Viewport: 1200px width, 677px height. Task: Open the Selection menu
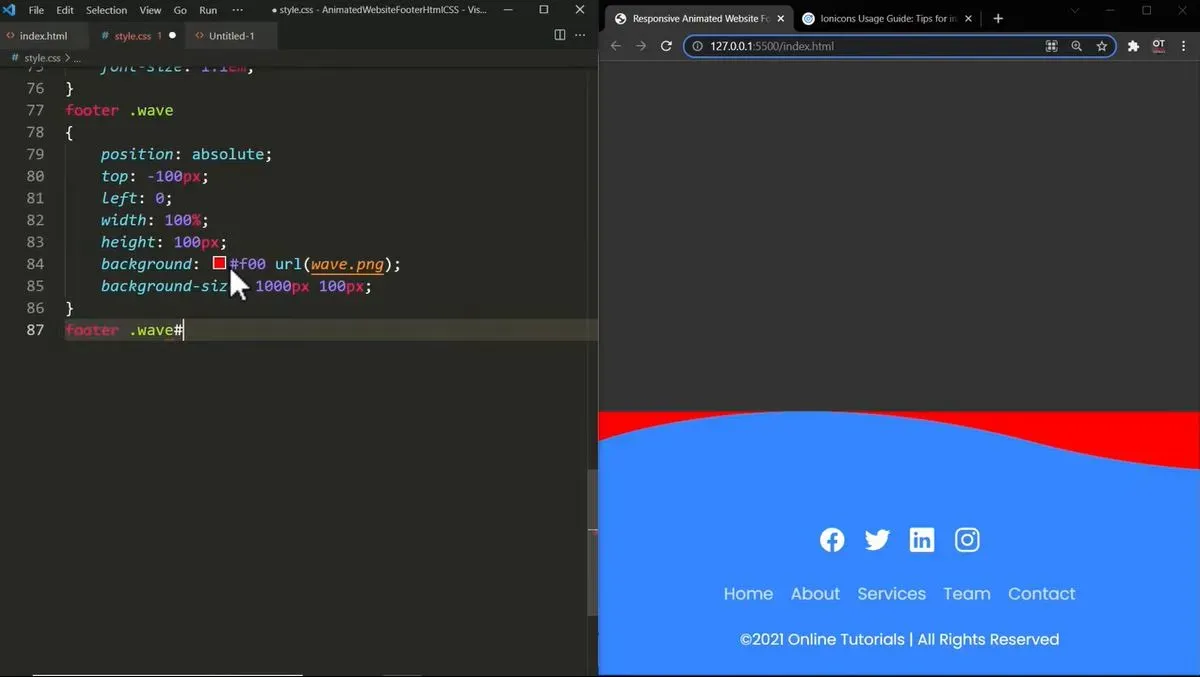(106, 10)
